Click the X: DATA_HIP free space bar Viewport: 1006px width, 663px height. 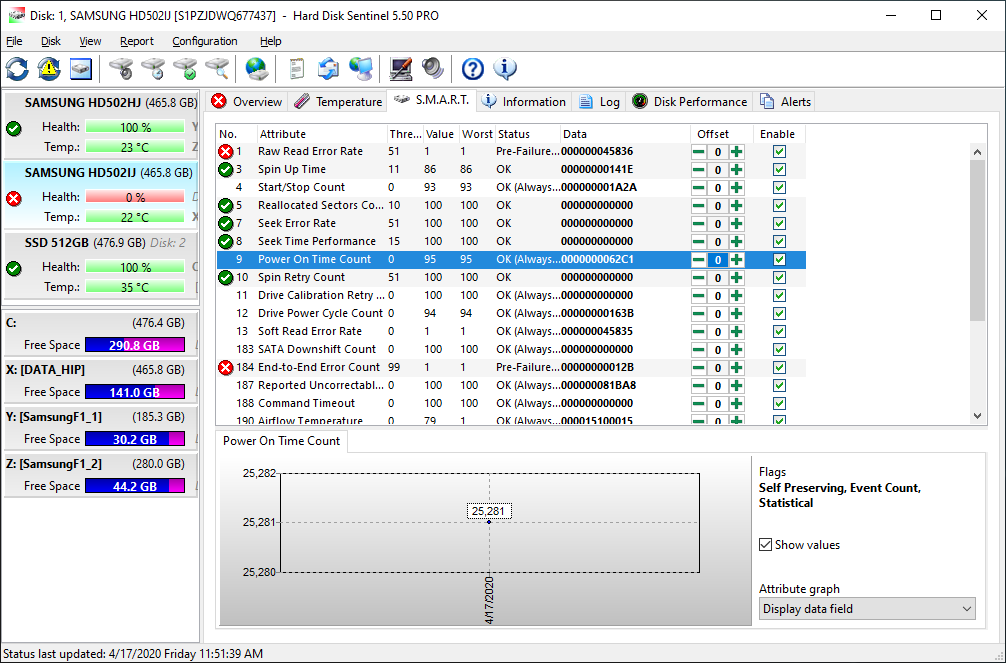pyautogui.click(x=135, y=392)
